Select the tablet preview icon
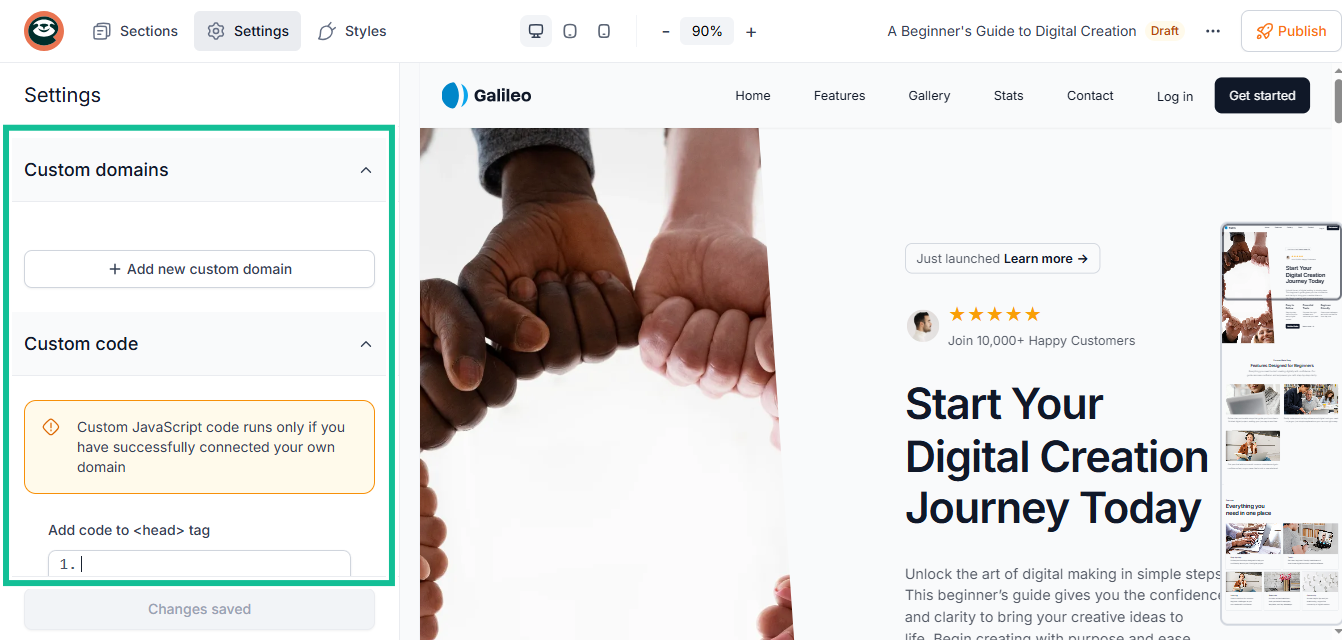Viewport: 1342px width, 640px height. pyautogui.click(x=569, y=31)
